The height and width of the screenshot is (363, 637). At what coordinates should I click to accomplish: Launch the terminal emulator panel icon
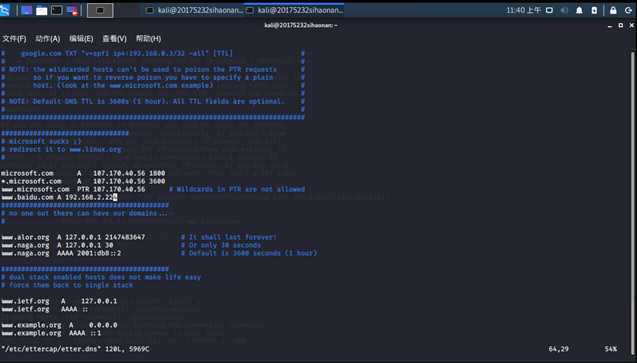(57, 10)
